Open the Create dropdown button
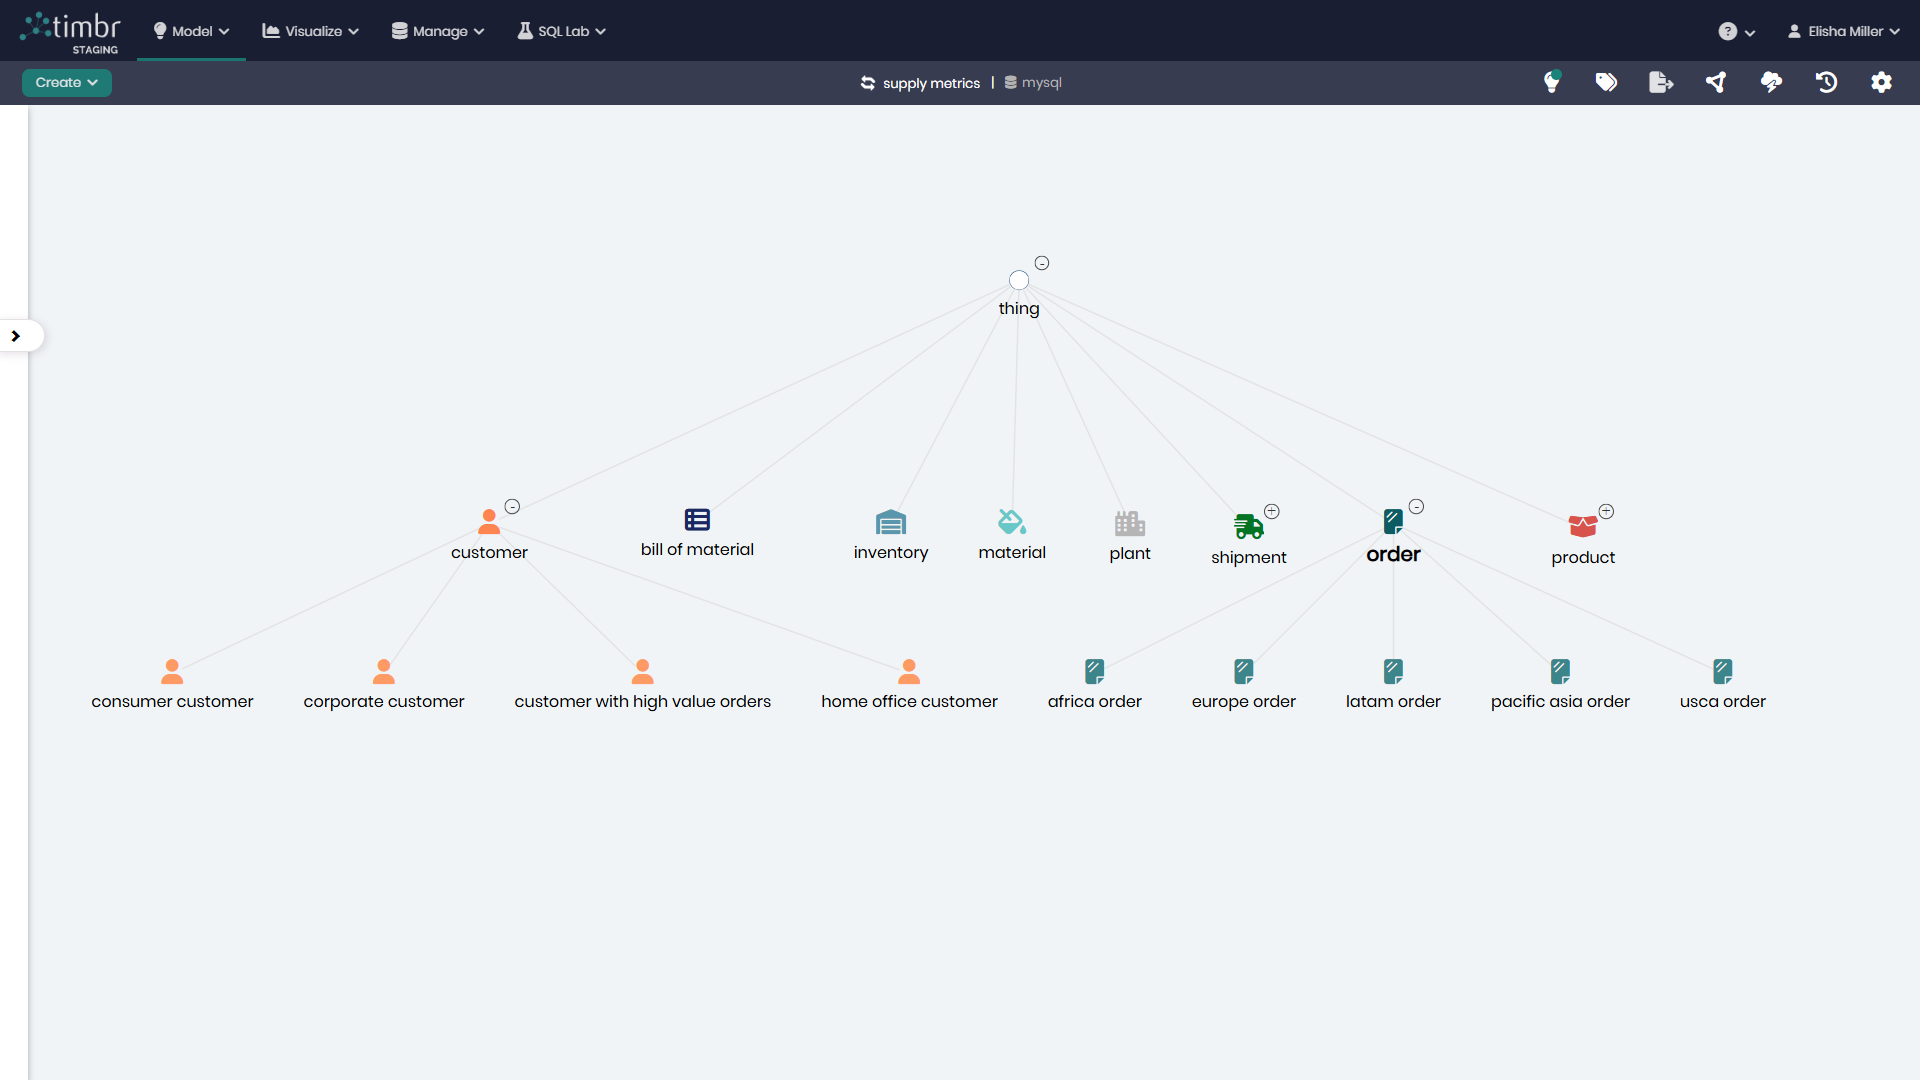Viewport: 1920px width, 1080px height. (66, 82)
